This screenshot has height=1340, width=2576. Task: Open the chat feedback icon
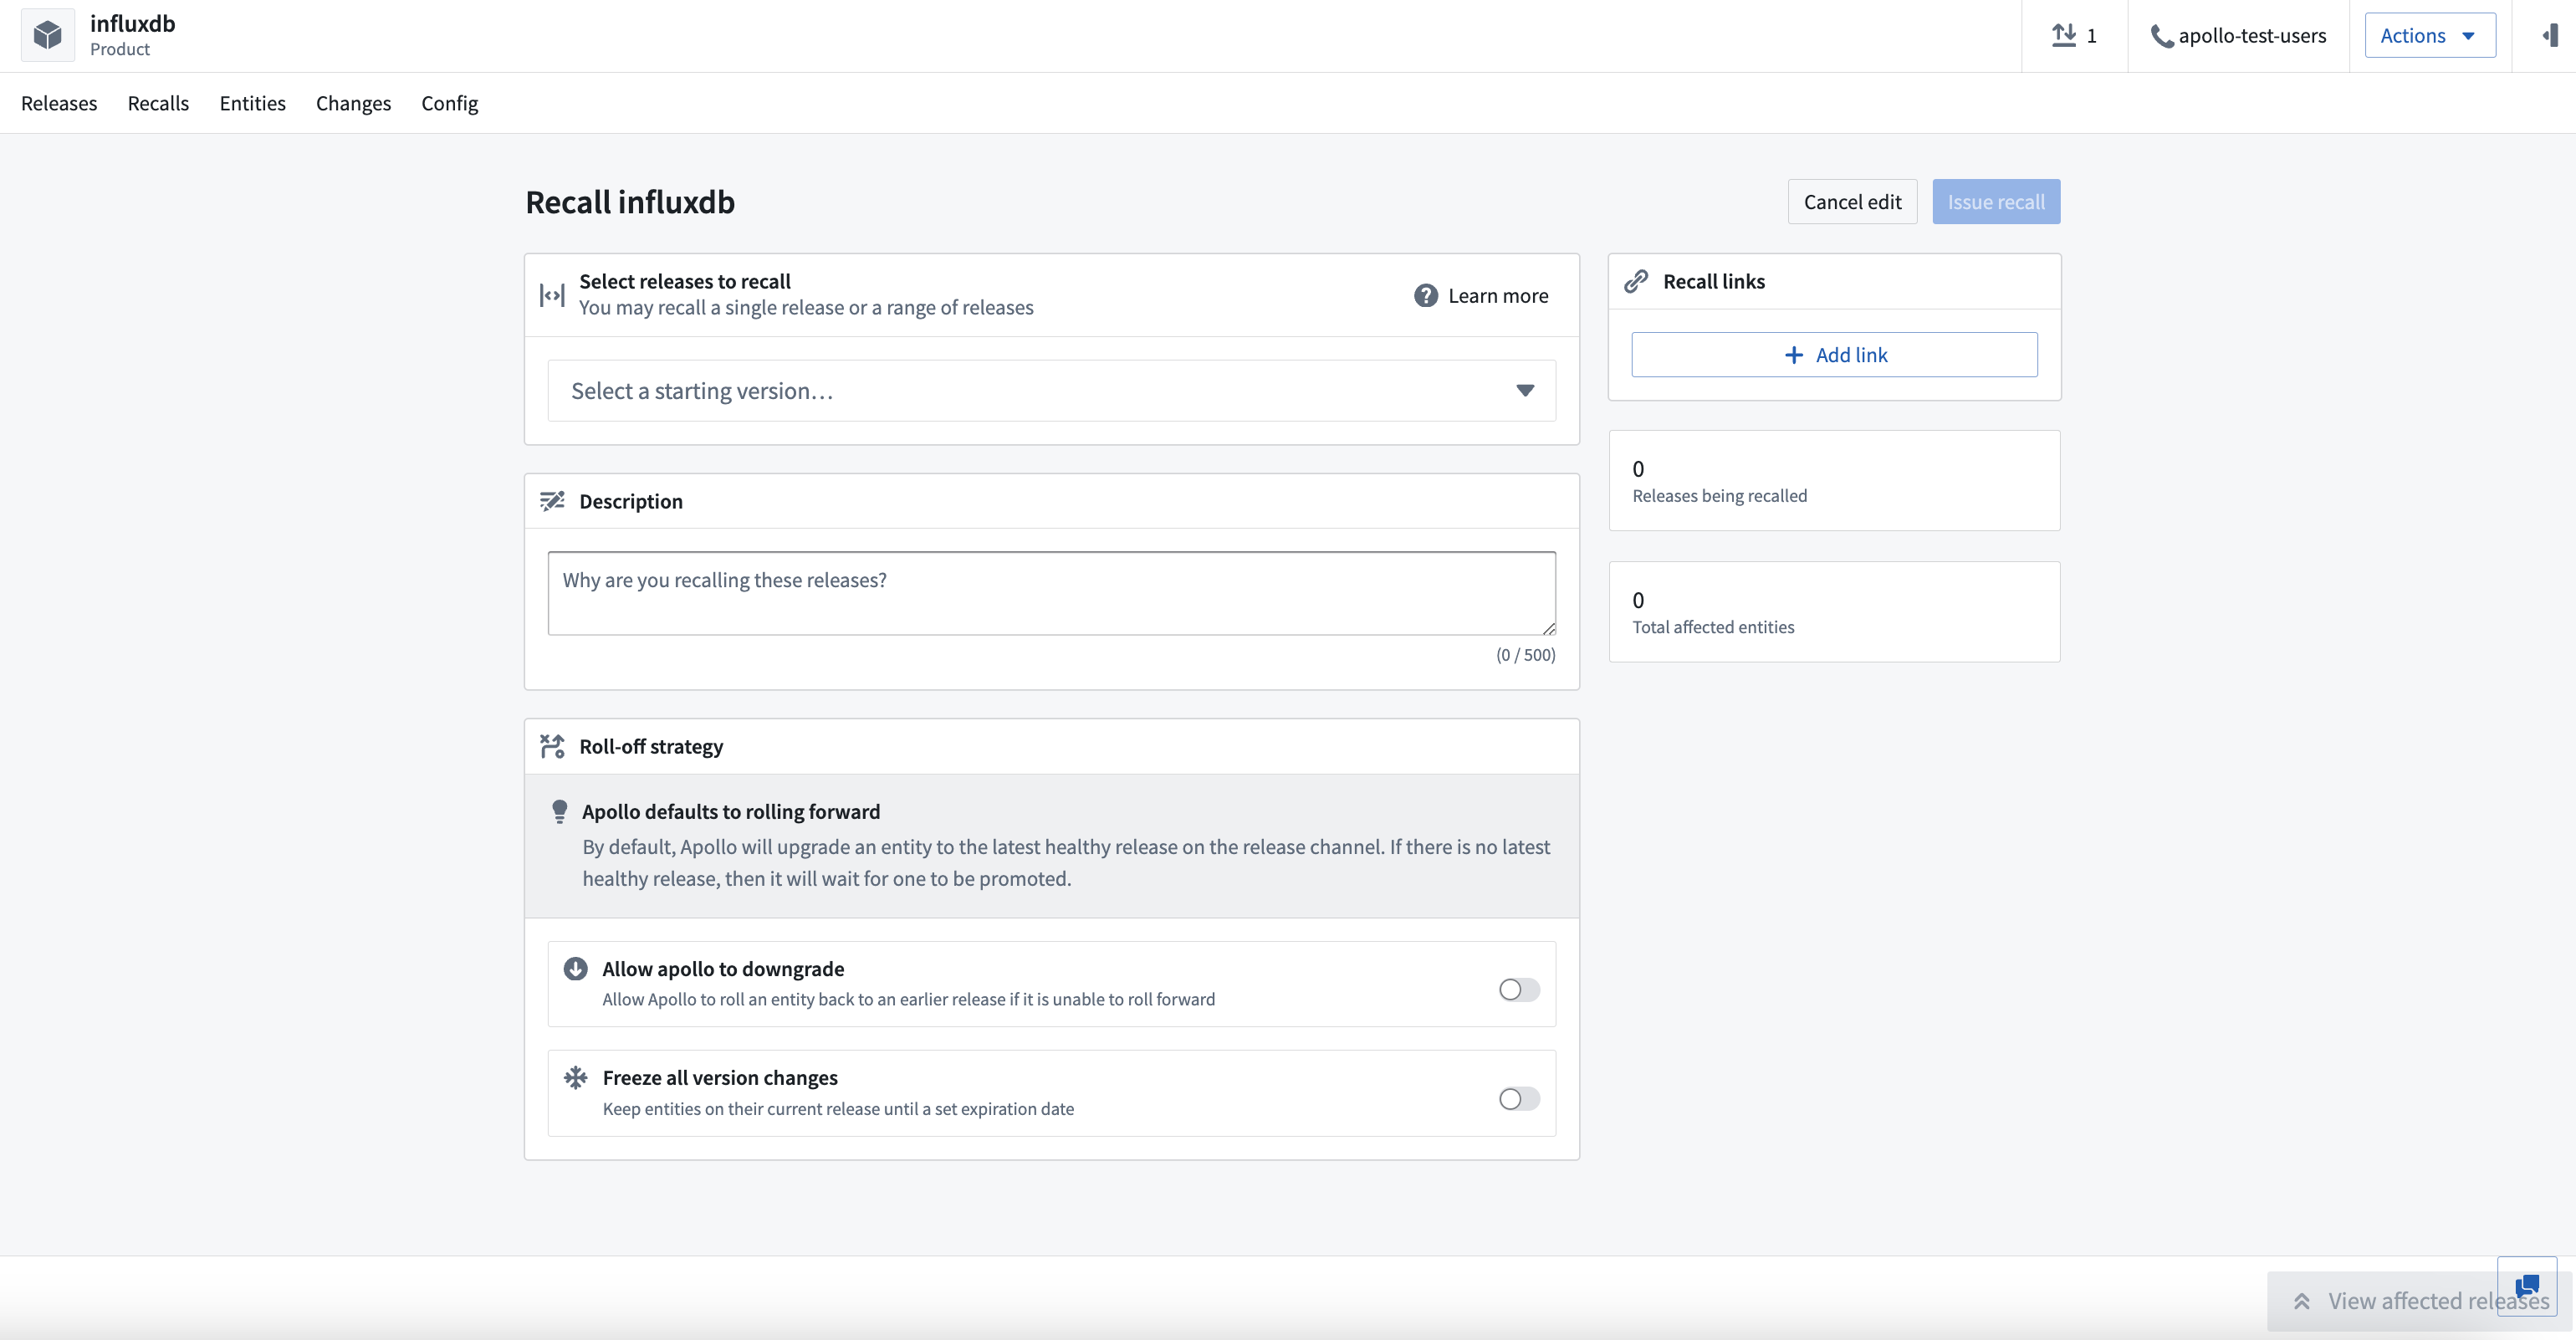pos(2527,1286)
